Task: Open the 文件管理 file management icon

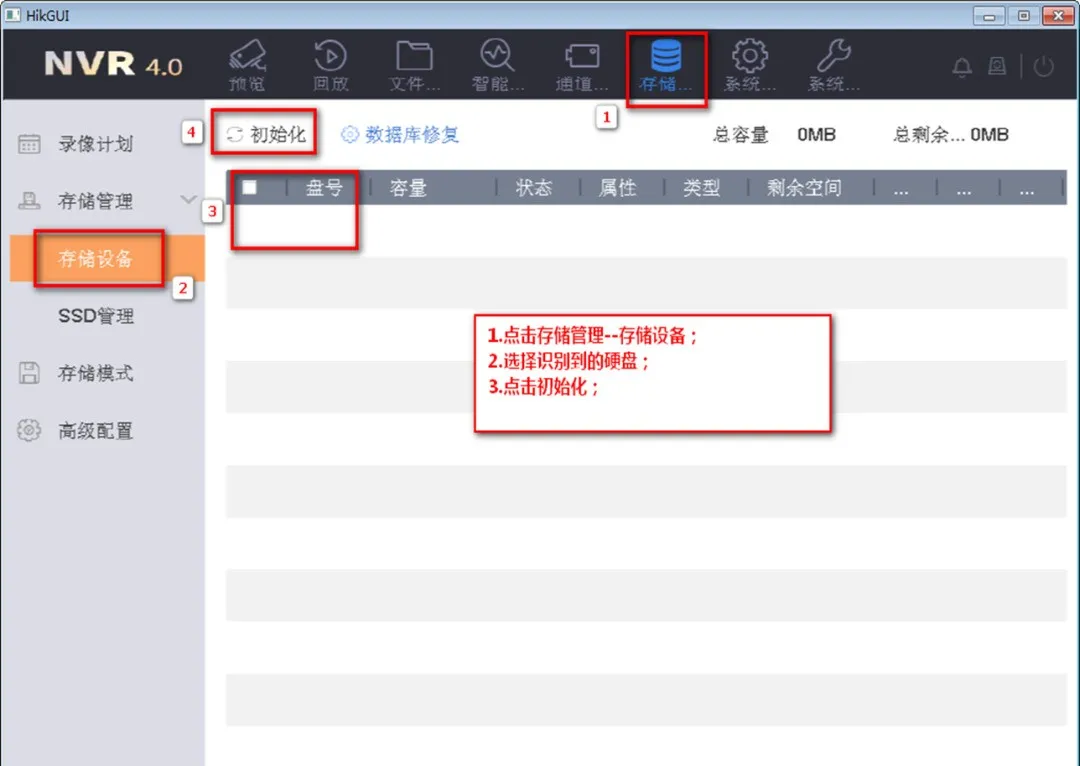Action: click(414, 63)
